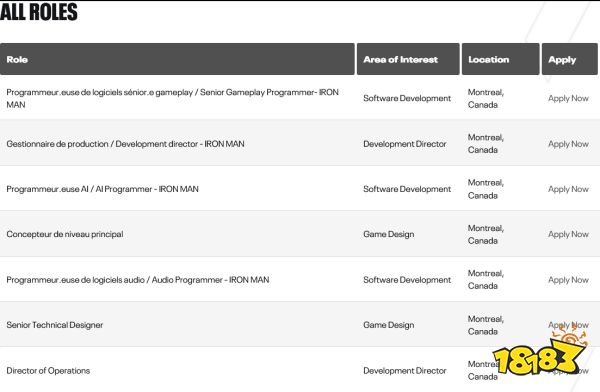Open the Senior Technical Designer role
Image resolution: width=600 pixels, height=392 pixels.
click(x=55, y=325)
